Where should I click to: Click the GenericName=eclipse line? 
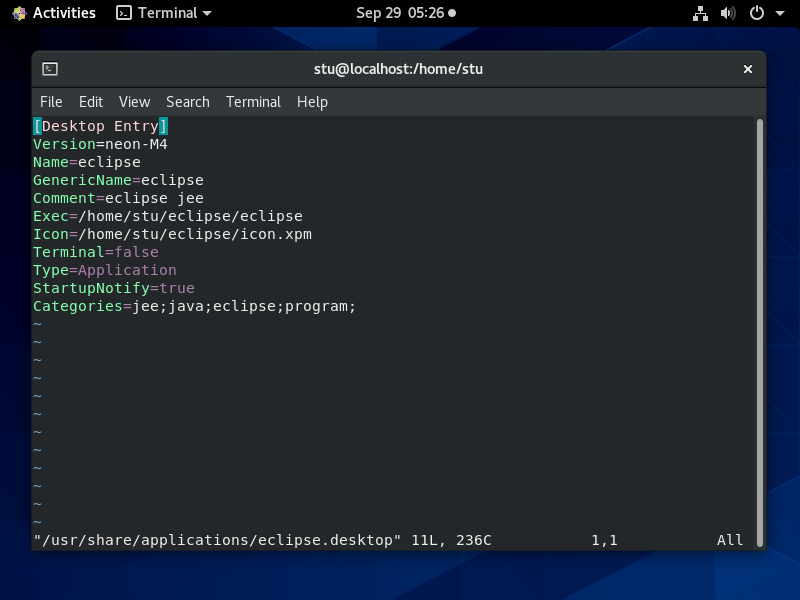pyautogui.click(x=118, y=180)
